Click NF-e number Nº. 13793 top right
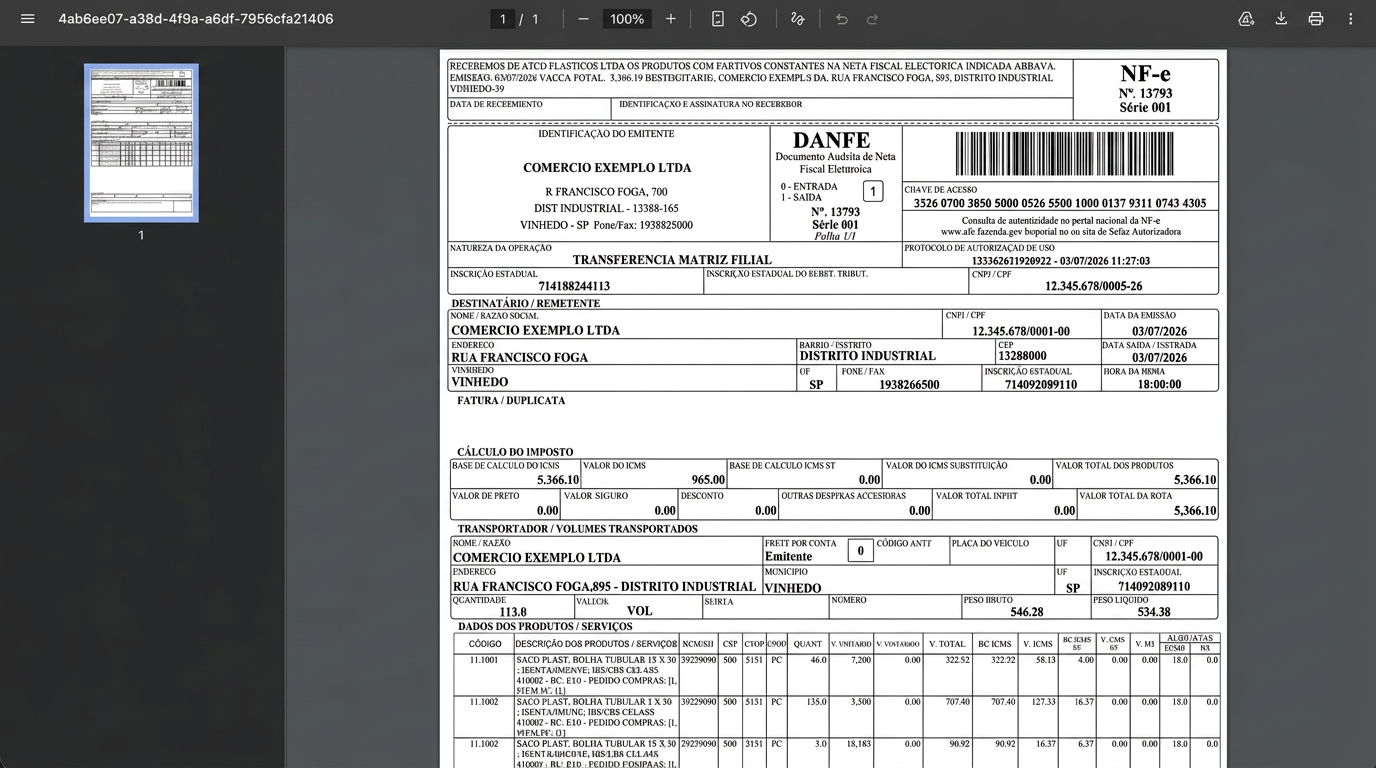The width and height of the screenshot is (1376, 768). (x=1145, y=93)
